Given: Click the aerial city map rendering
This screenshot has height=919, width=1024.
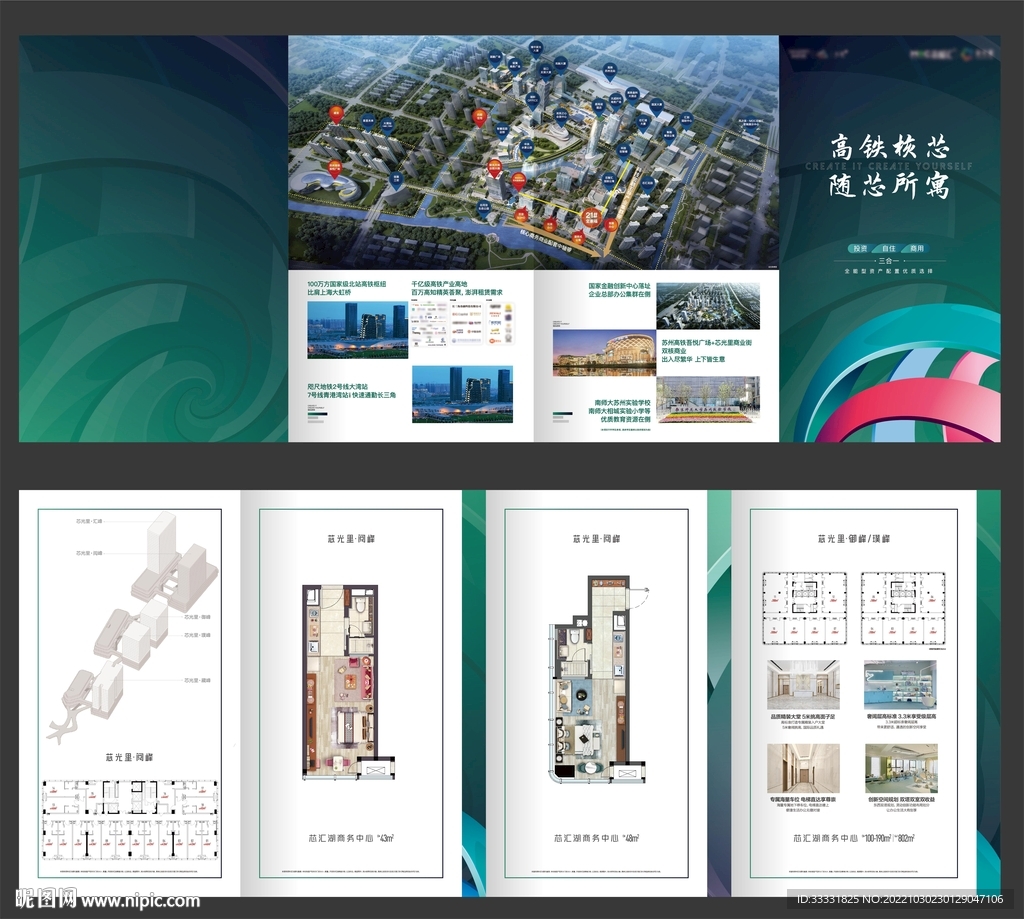Looking at the screenshot, I should click(x=534, y=152).
